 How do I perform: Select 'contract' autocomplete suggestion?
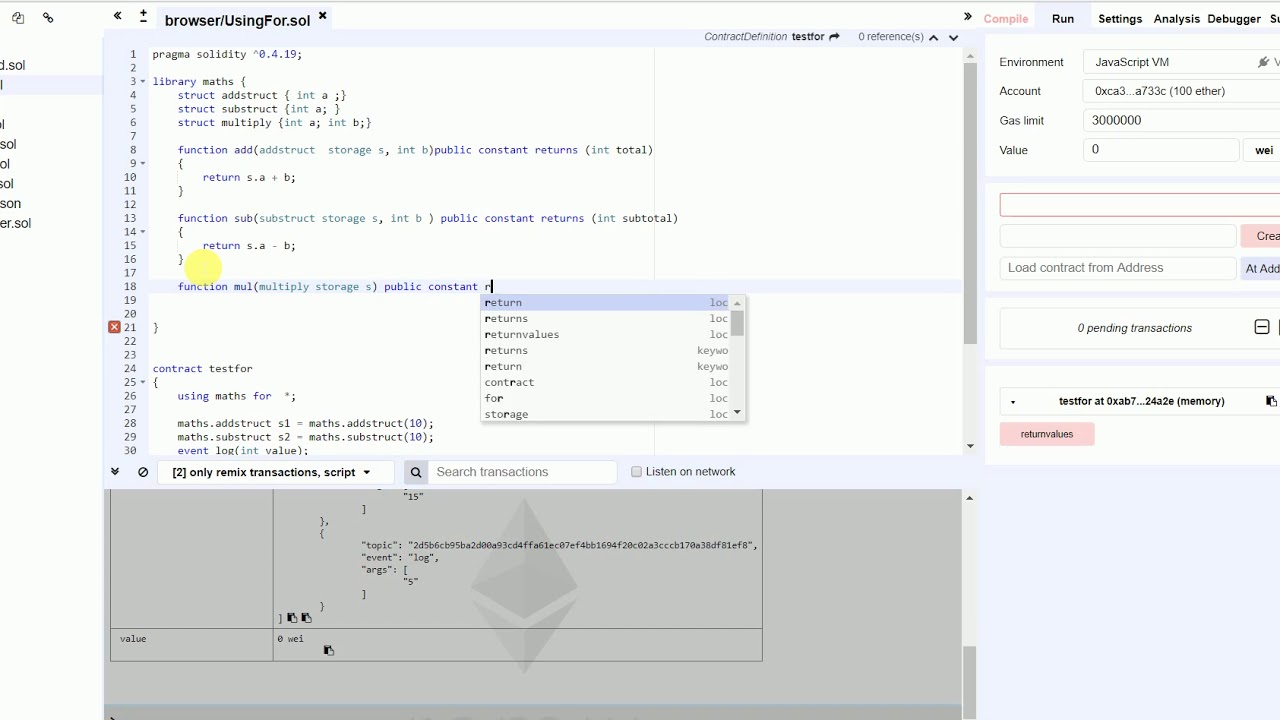pos(606,382)
